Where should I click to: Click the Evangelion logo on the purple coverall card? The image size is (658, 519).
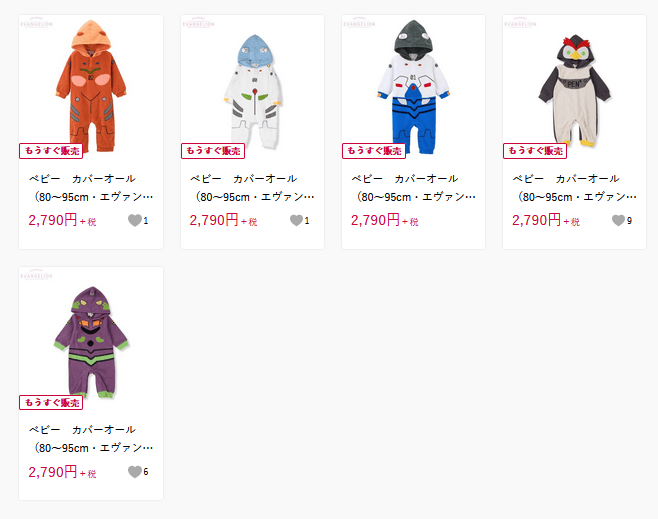[x=37, y=274]
